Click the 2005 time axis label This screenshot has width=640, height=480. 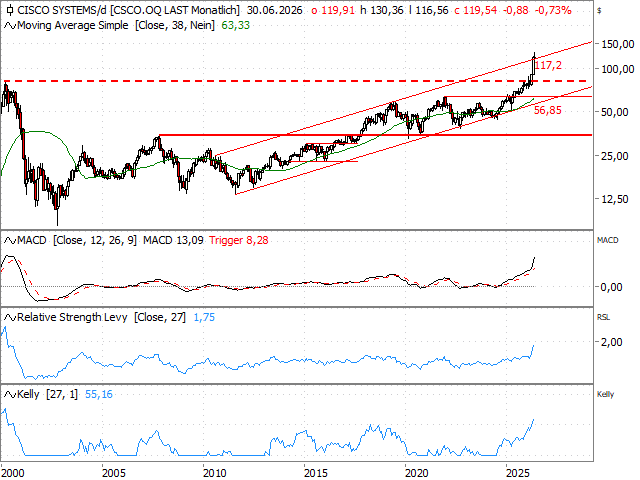113,473
